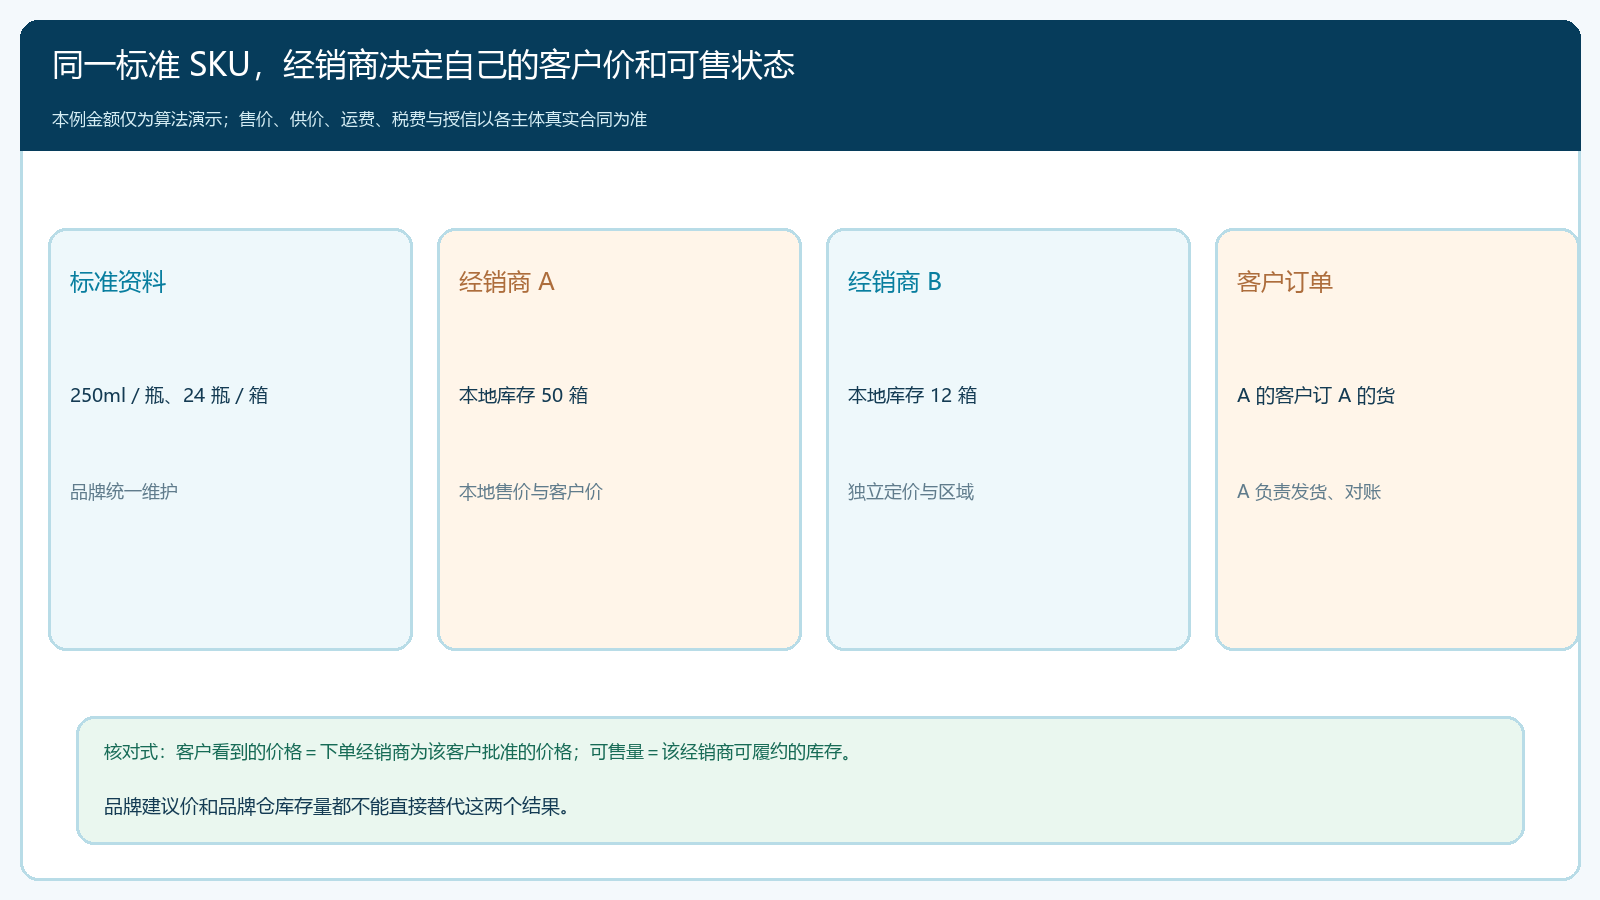Click the 品牌统一维护 caption
Viewport: 1600px width, 900px height.
pyautogui.click(x=124, y=491)
